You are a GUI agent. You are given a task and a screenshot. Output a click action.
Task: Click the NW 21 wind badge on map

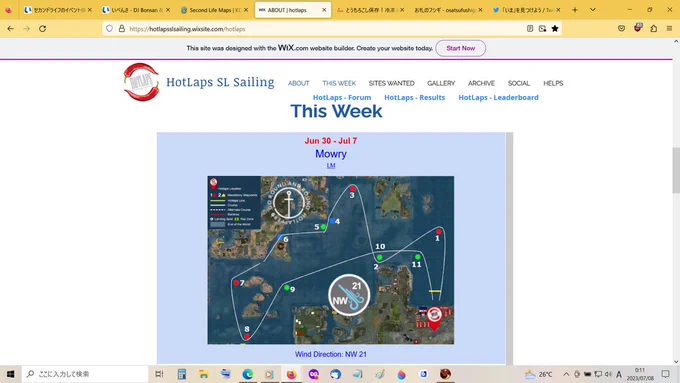[x=349, y=295]
